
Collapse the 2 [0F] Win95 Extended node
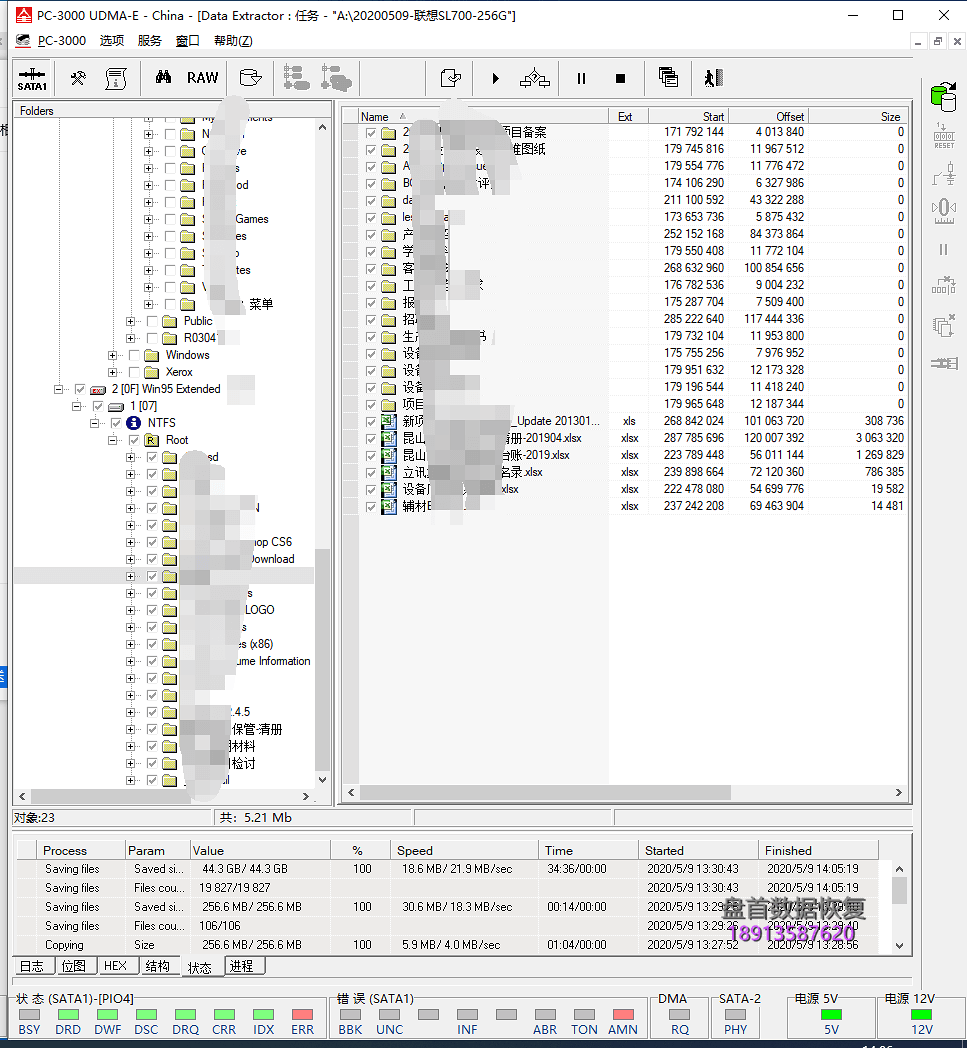(58, 389)
